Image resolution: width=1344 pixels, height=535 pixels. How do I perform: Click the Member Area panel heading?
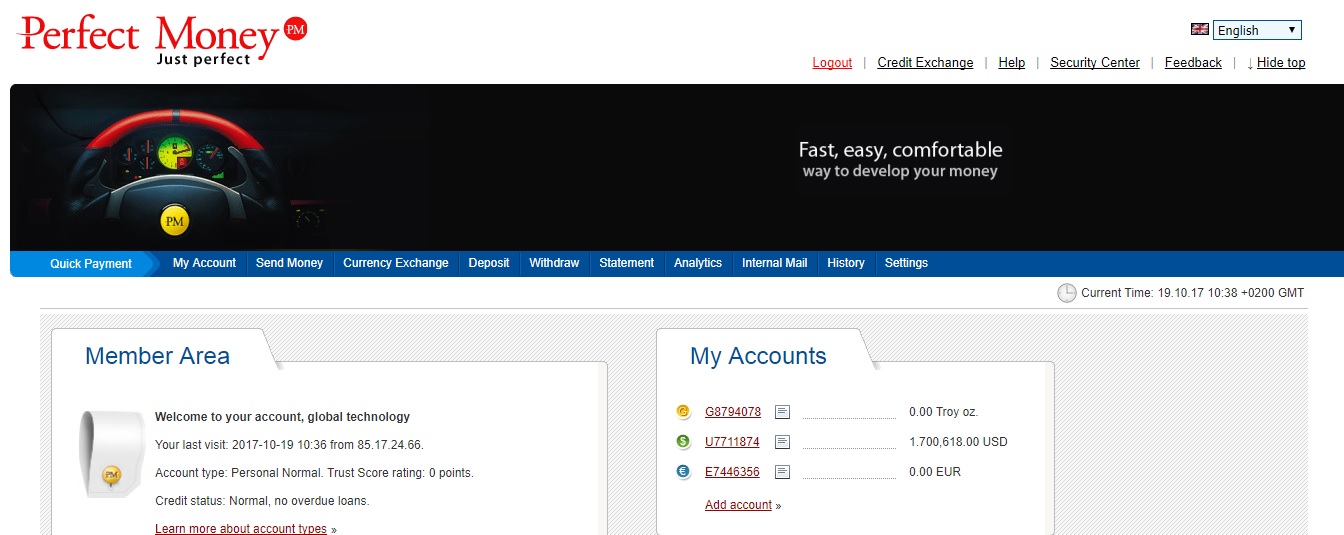tap(157, 356)
